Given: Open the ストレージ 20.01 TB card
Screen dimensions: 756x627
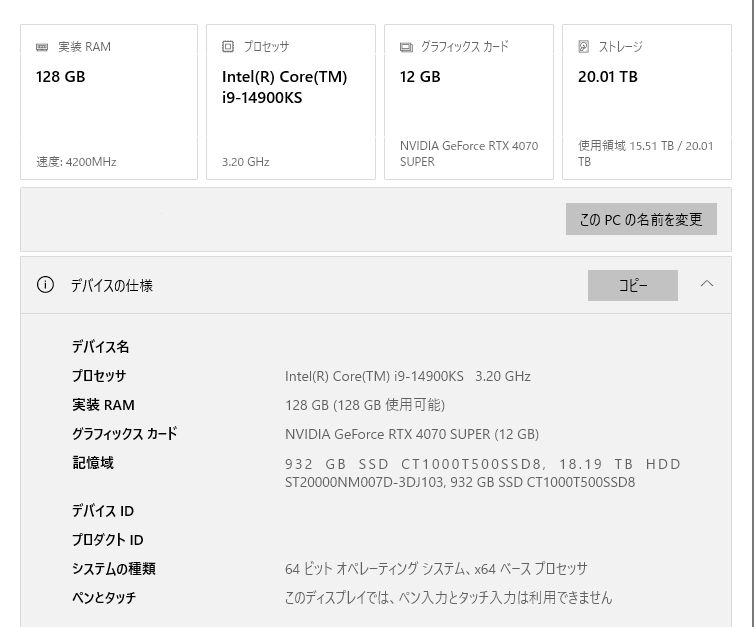Looking at the screenshot, I should tap(647, 102).
